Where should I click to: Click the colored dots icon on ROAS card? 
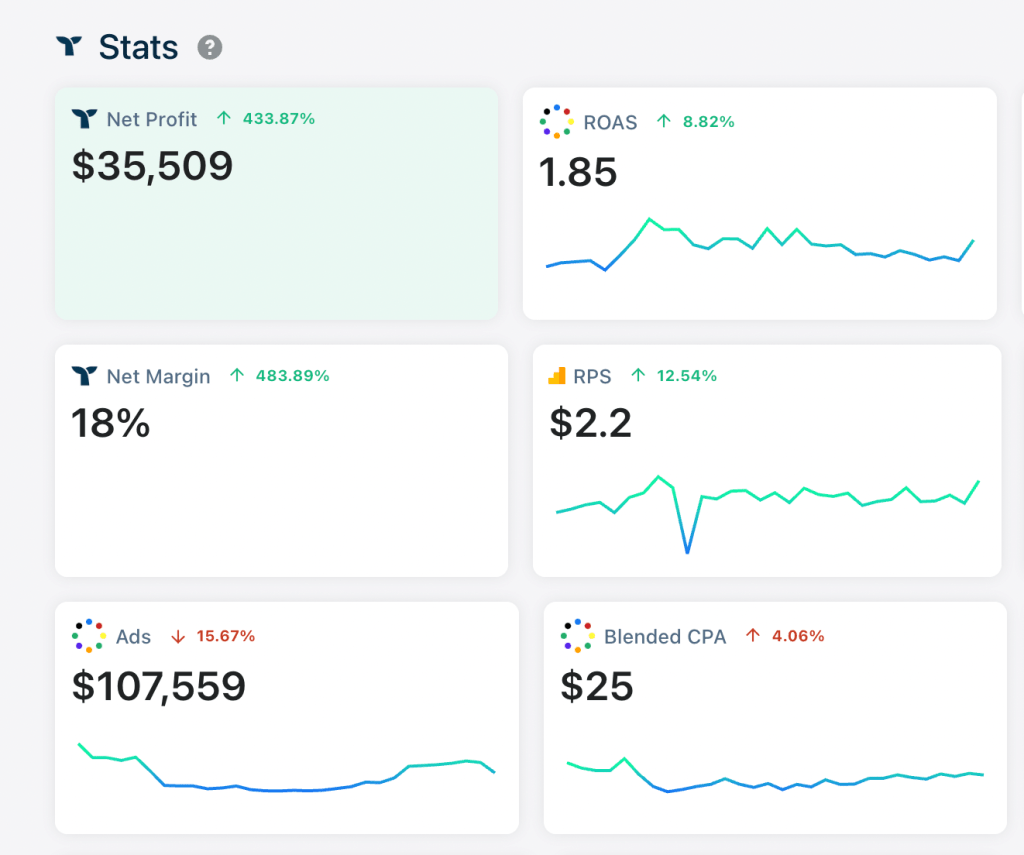(555, 122)
